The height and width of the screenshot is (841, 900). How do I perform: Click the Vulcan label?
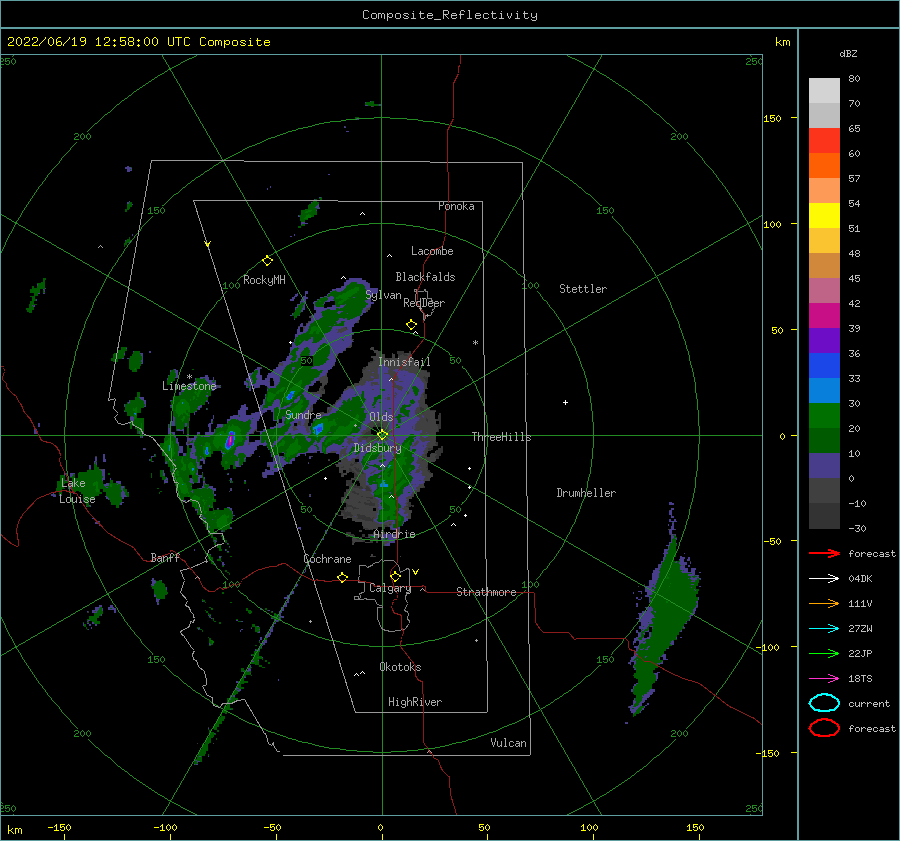508,743
